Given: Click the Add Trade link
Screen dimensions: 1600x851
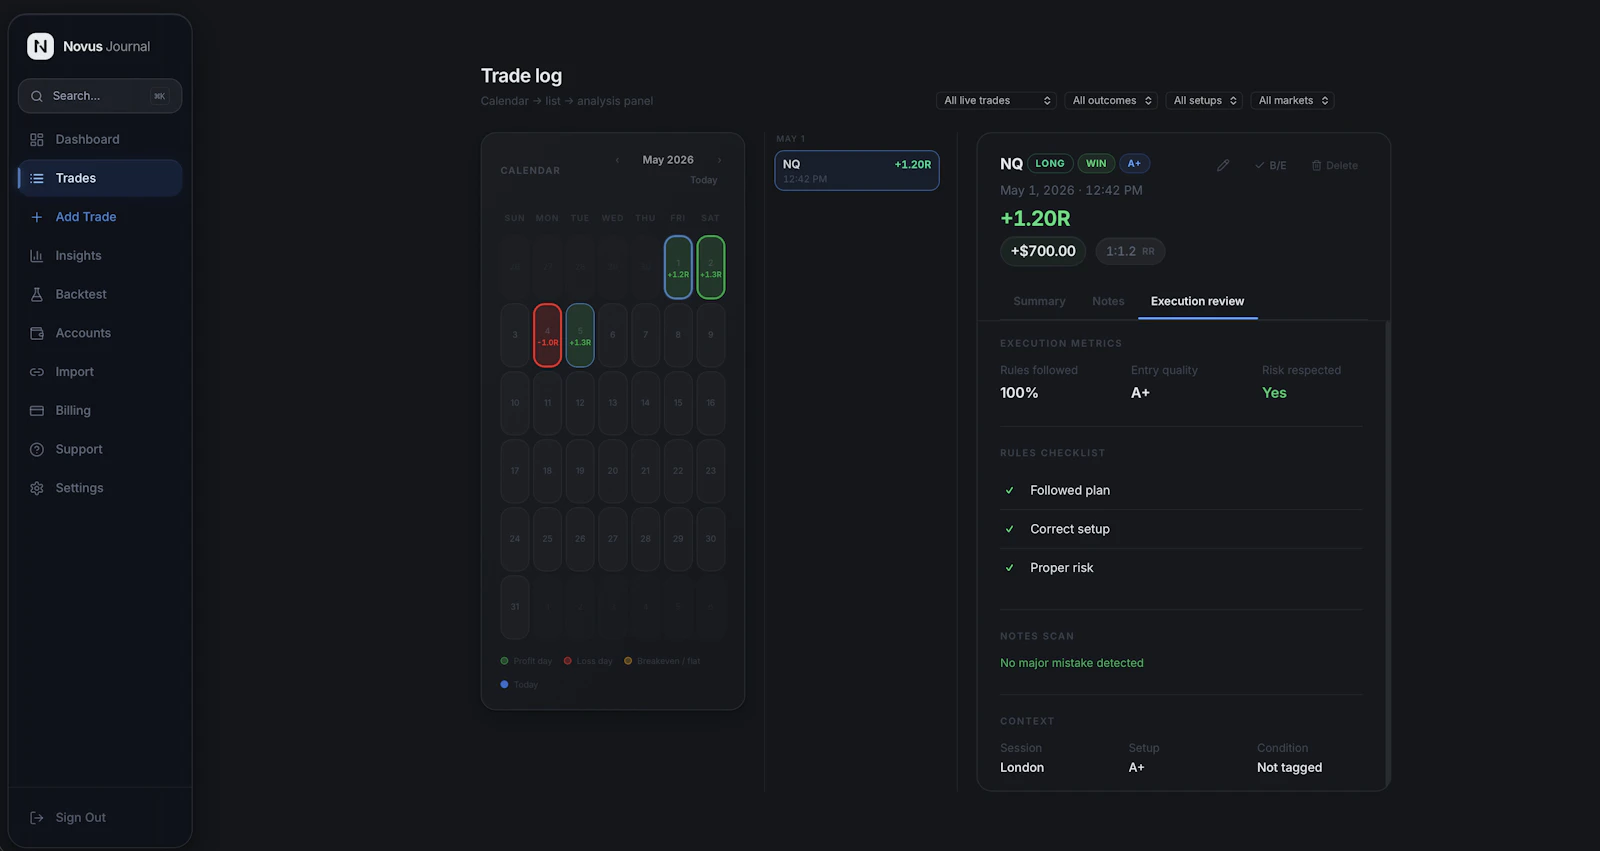Looking at the screenshot, I should 100,217.
